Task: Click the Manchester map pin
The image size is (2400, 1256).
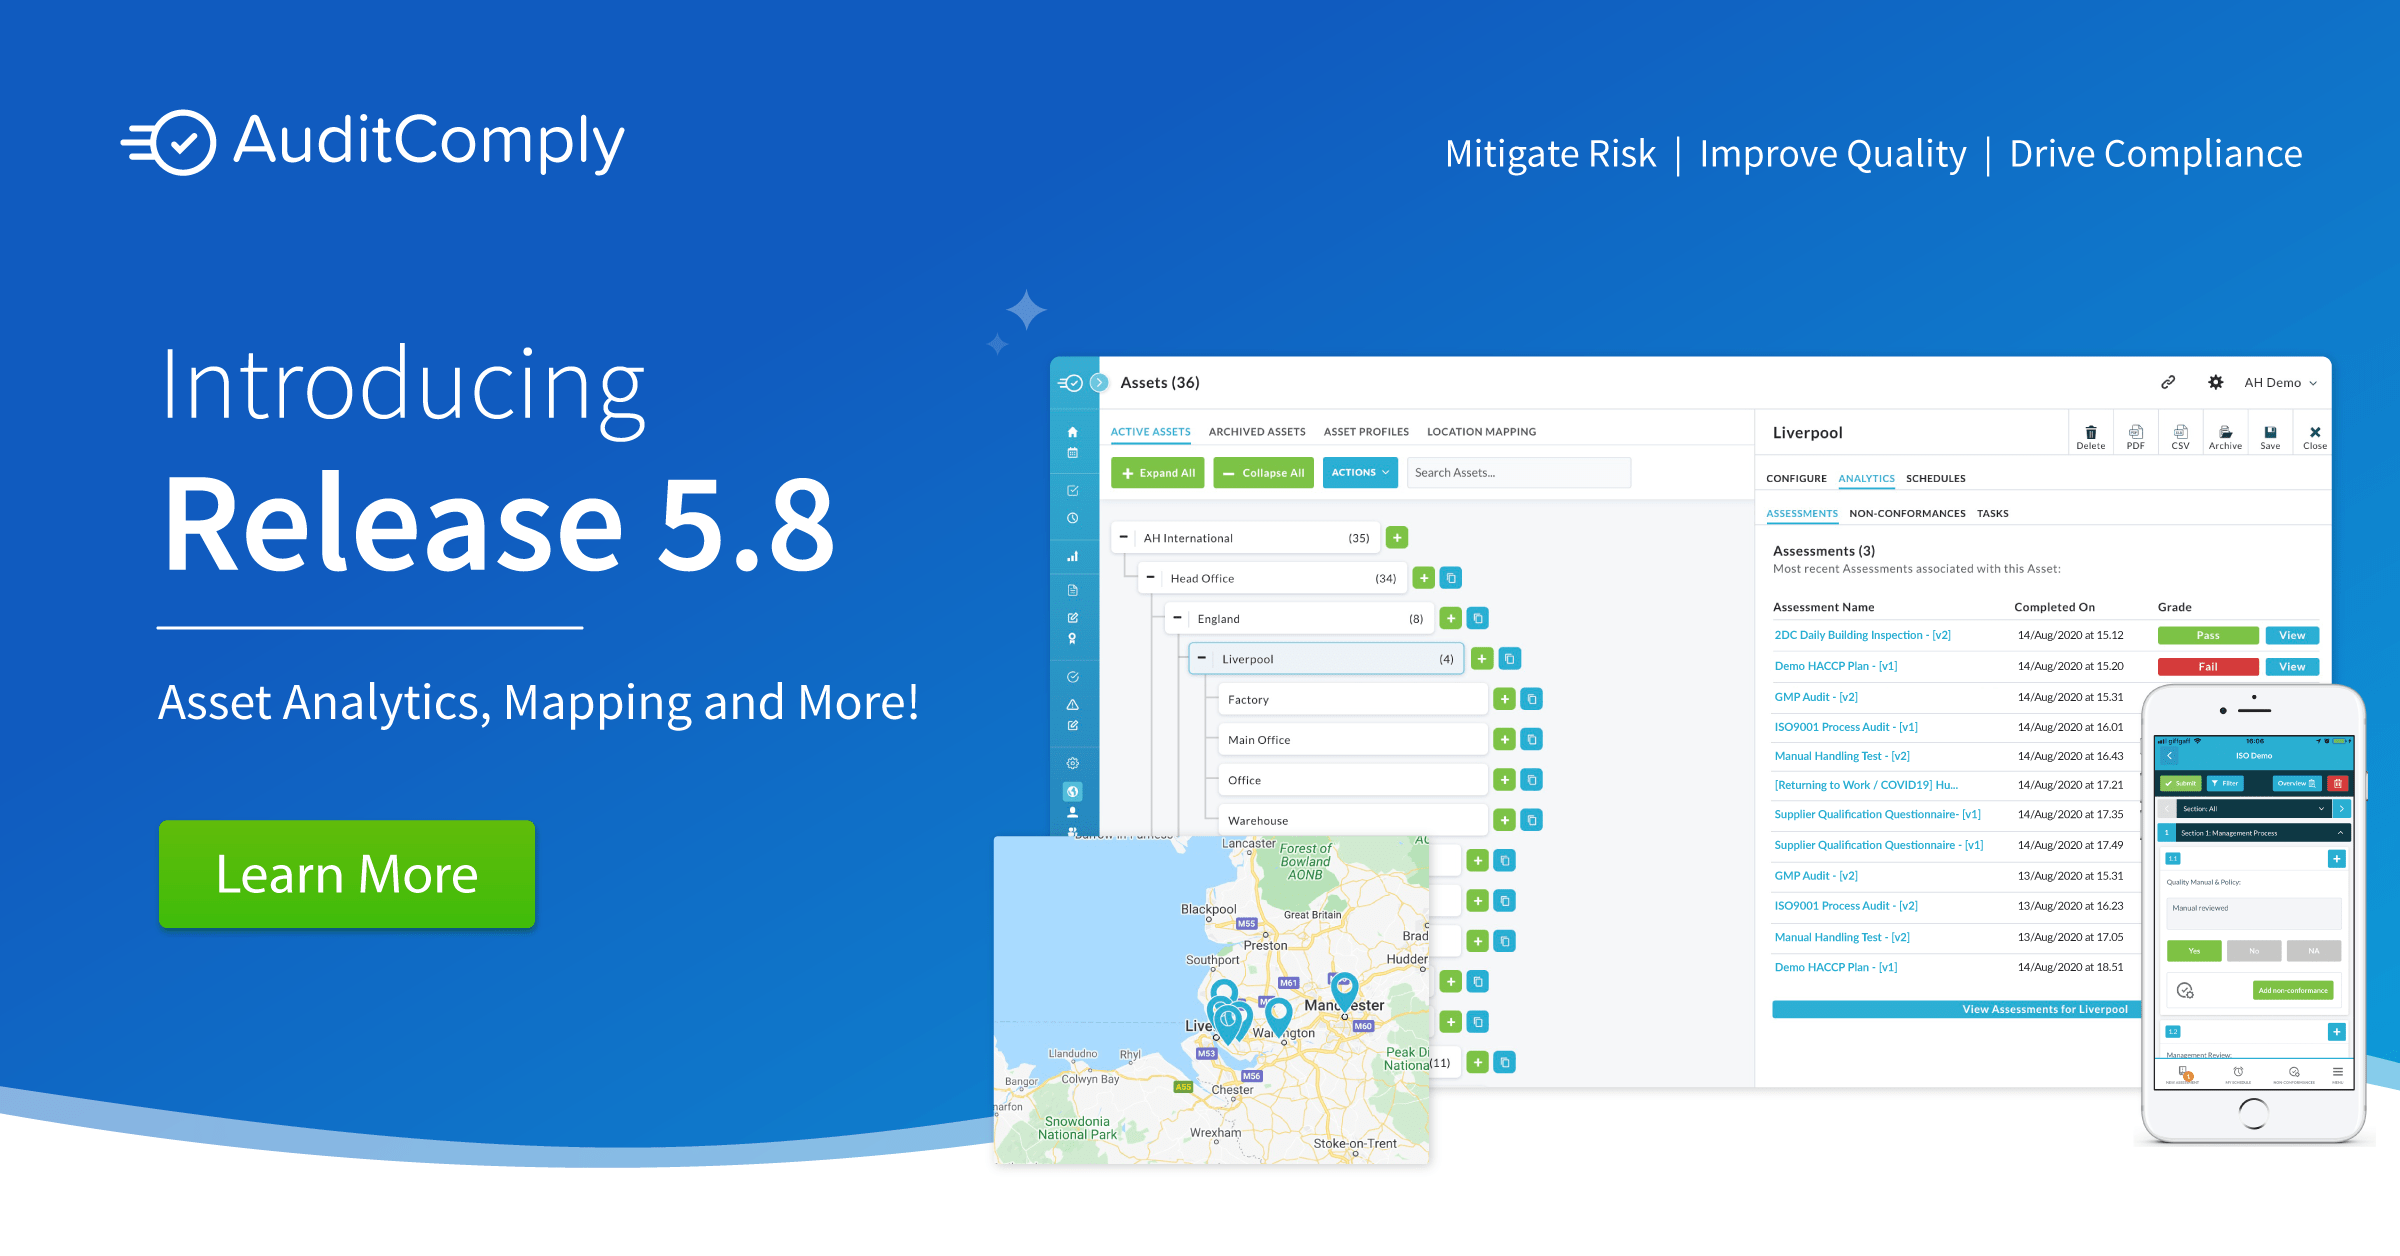Action: [x=1345, y=990]
